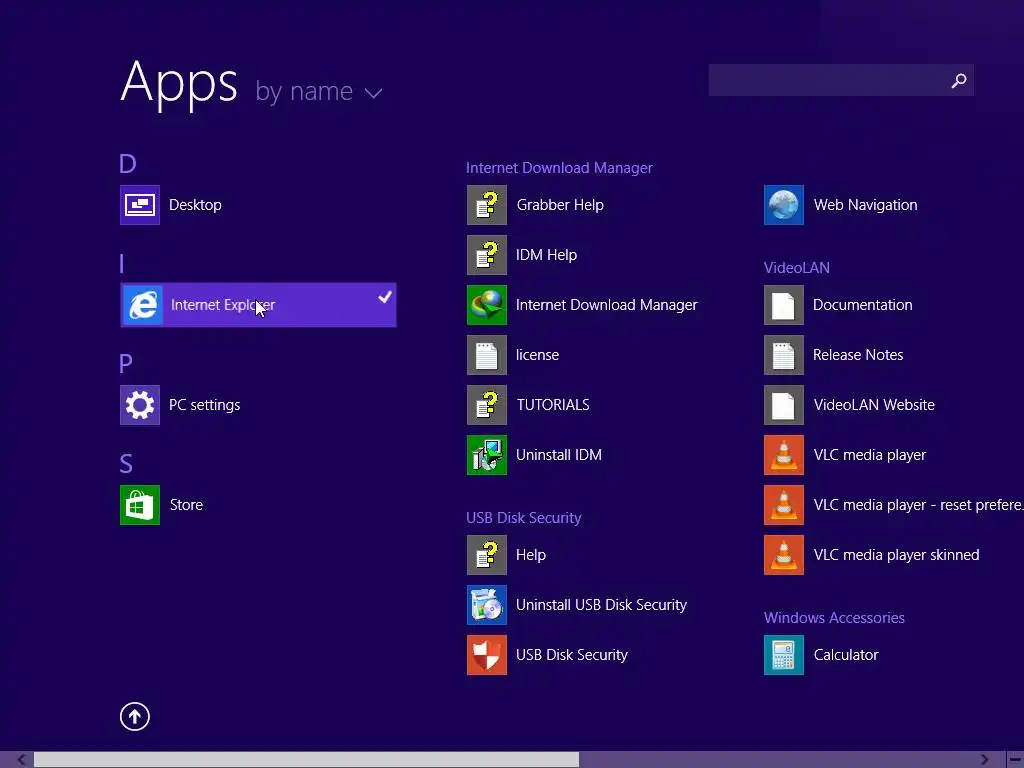Open Release Notes icon
The width and height of the screenshot is (1024, 768).
pos(784,355)
